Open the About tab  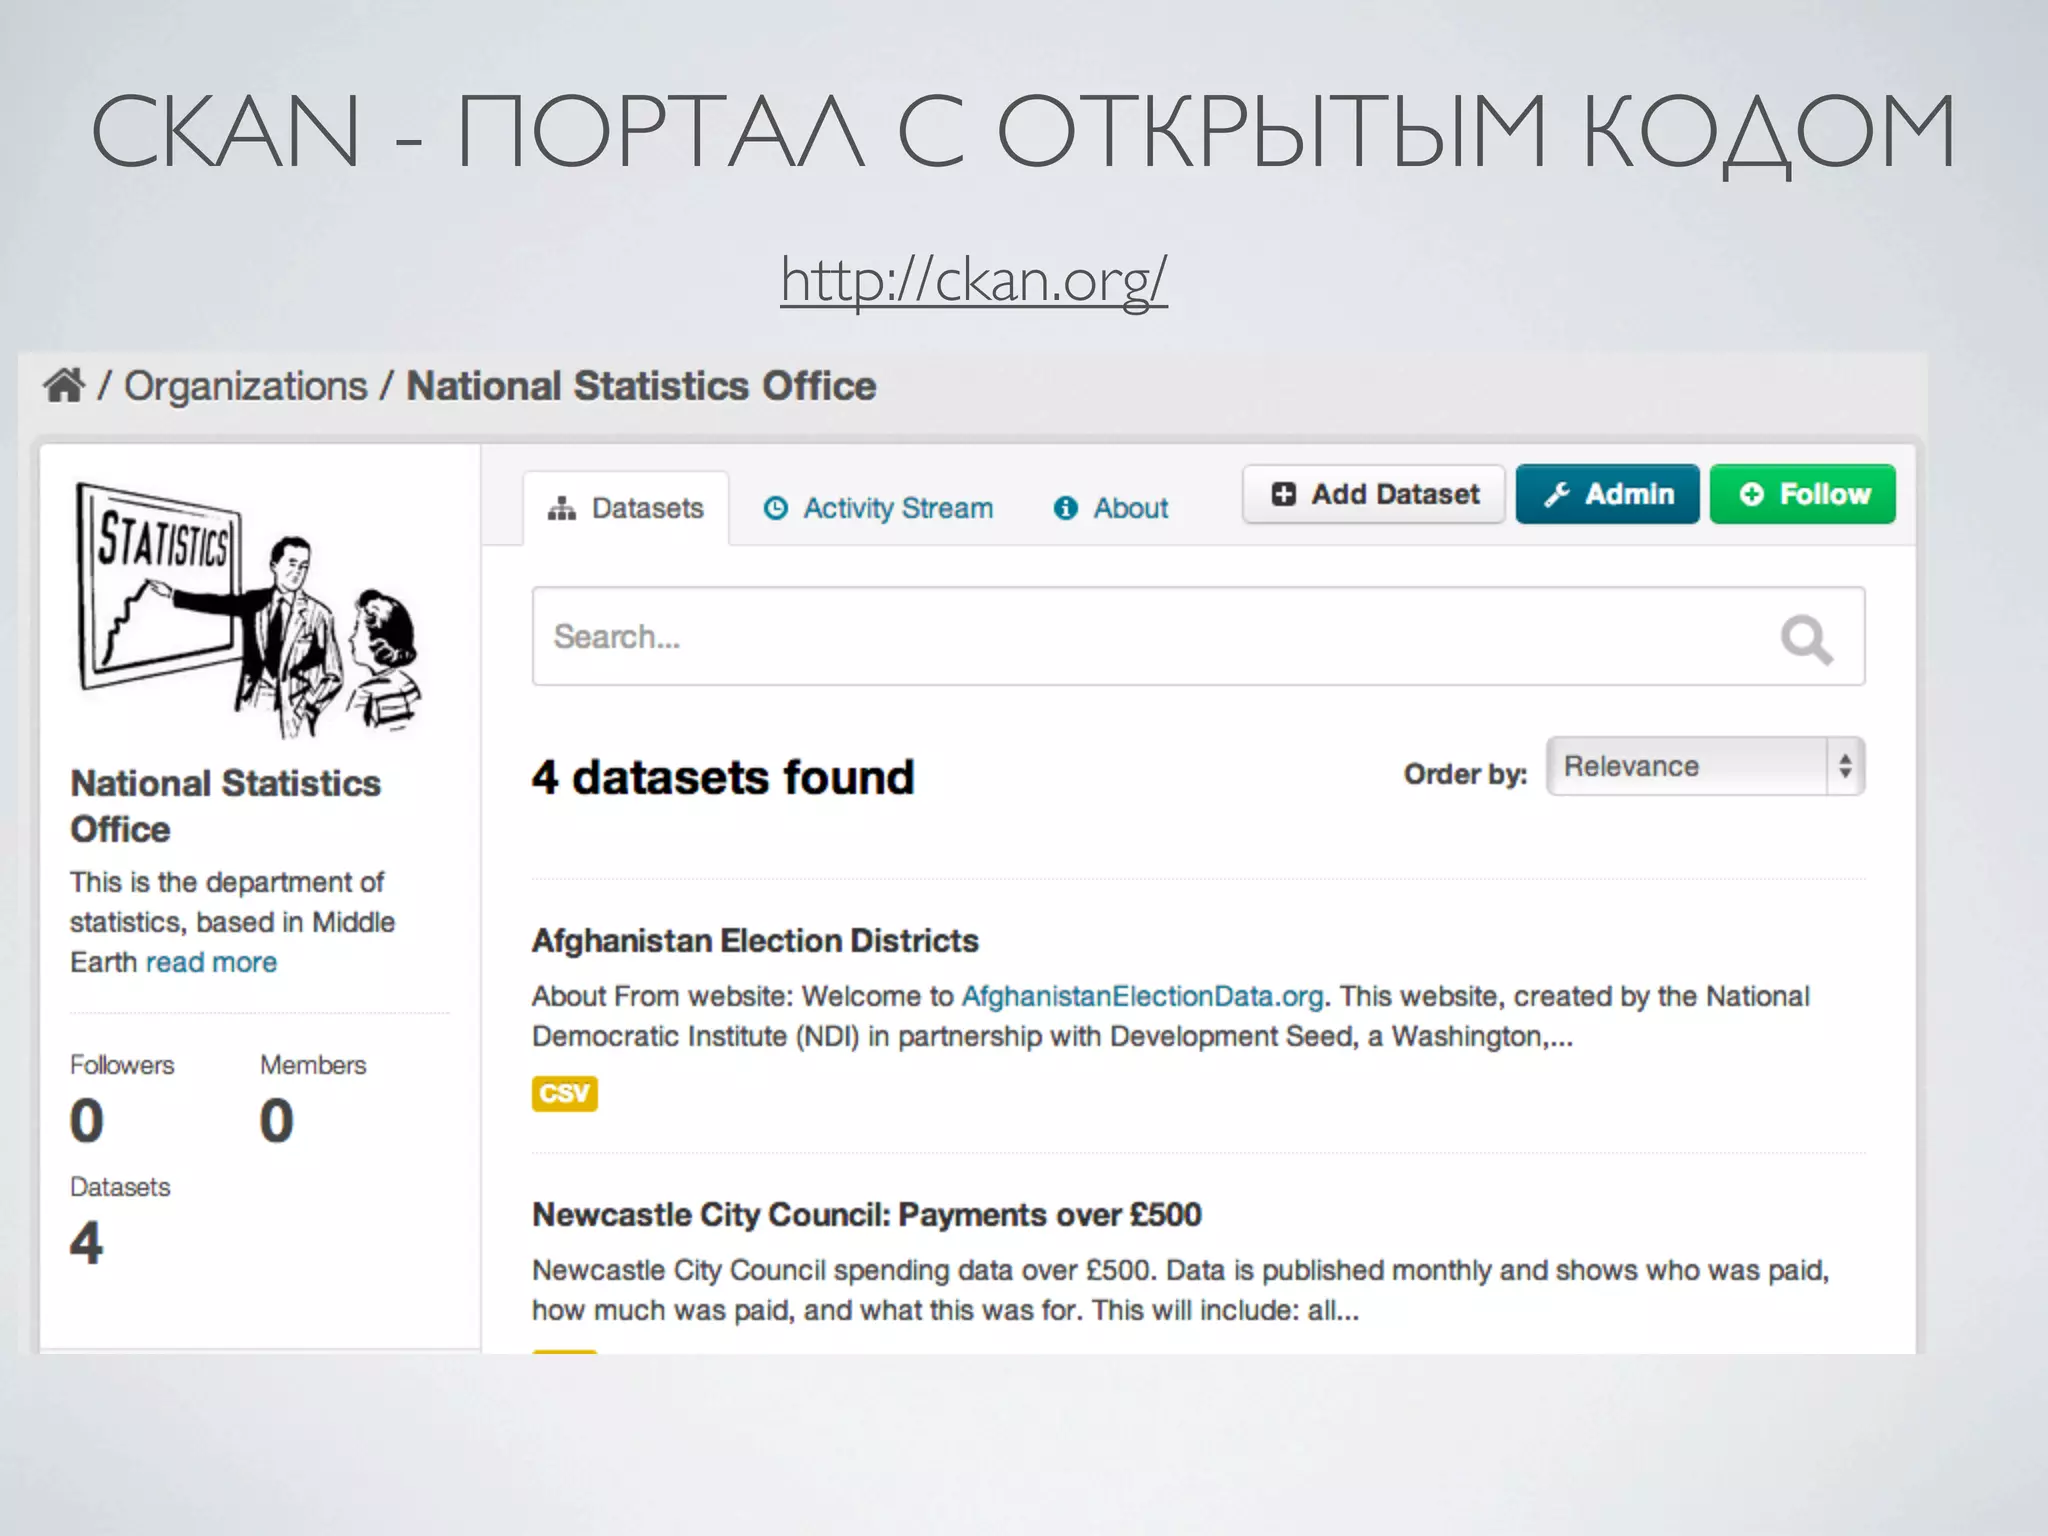[1110, 508]
